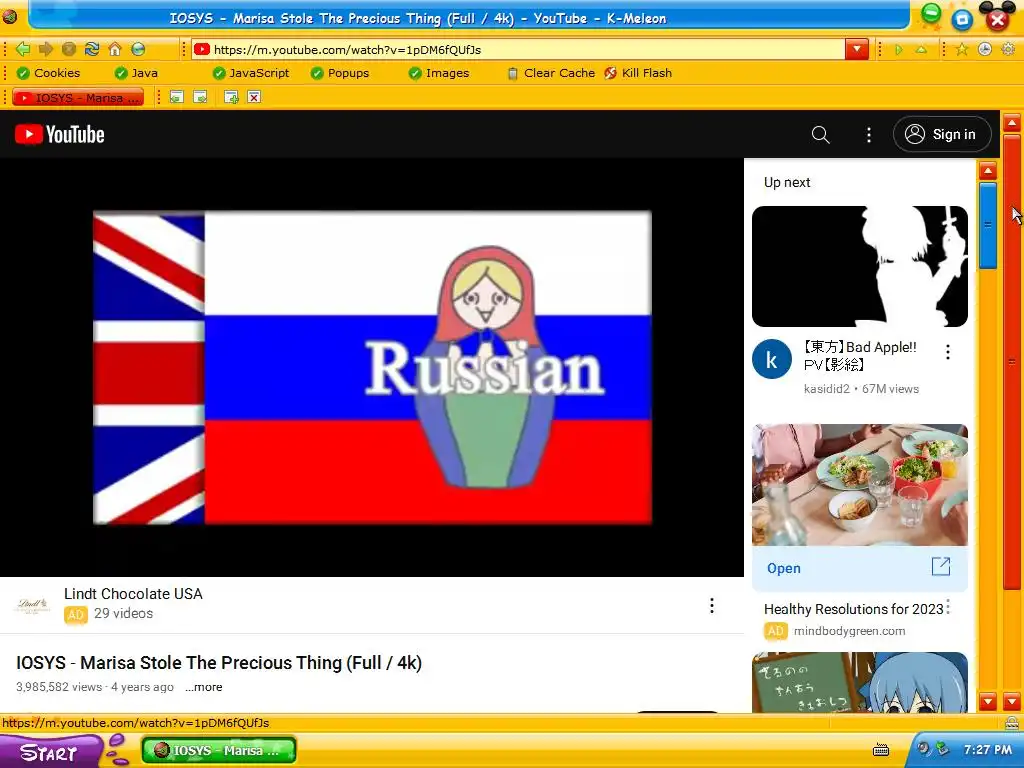
Task: Click the video player showing Russian flag
Action: coord(372,367)
